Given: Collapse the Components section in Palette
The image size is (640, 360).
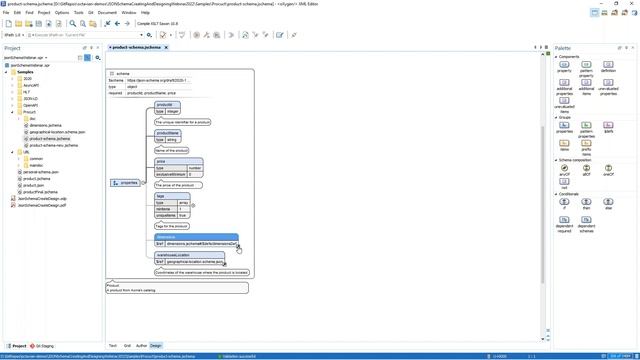Looking at the screenshot, I should click(x=556, y=57).
